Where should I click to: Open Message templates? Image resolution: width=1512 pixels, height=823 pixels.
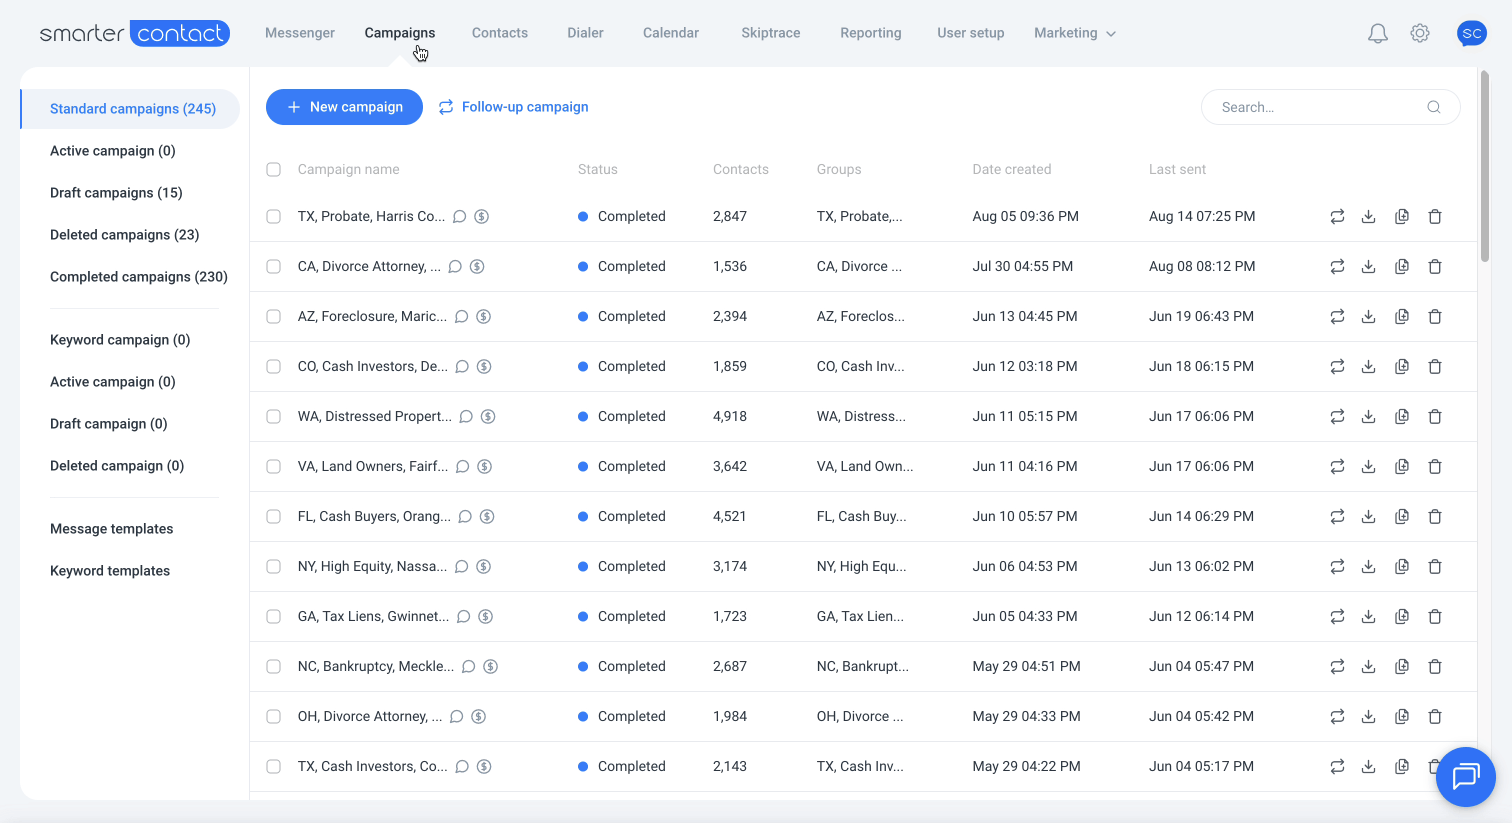pyautogui.click(x=112, y=529)
